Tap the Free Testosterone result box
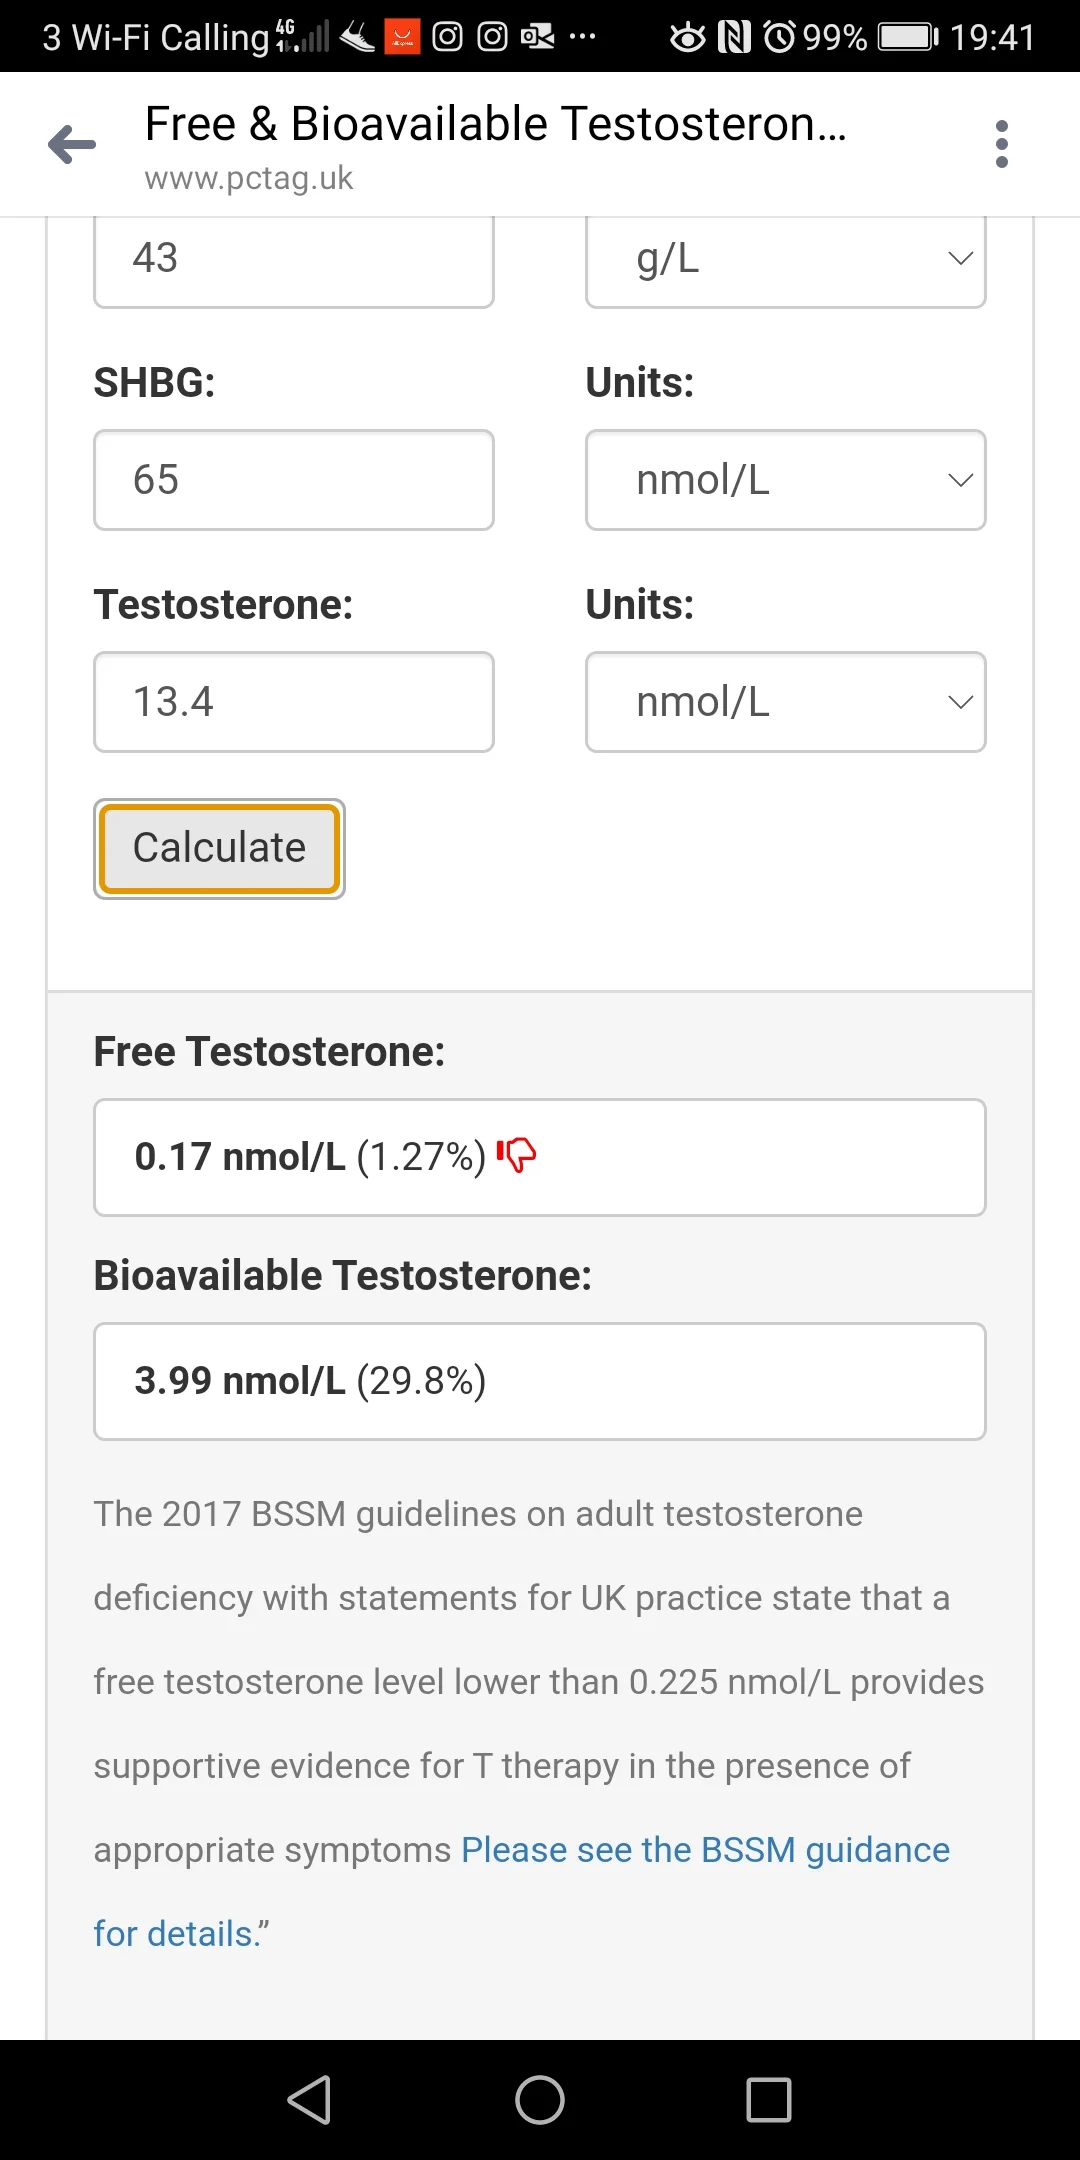1080x2160 pixels. click(540, 1157)
